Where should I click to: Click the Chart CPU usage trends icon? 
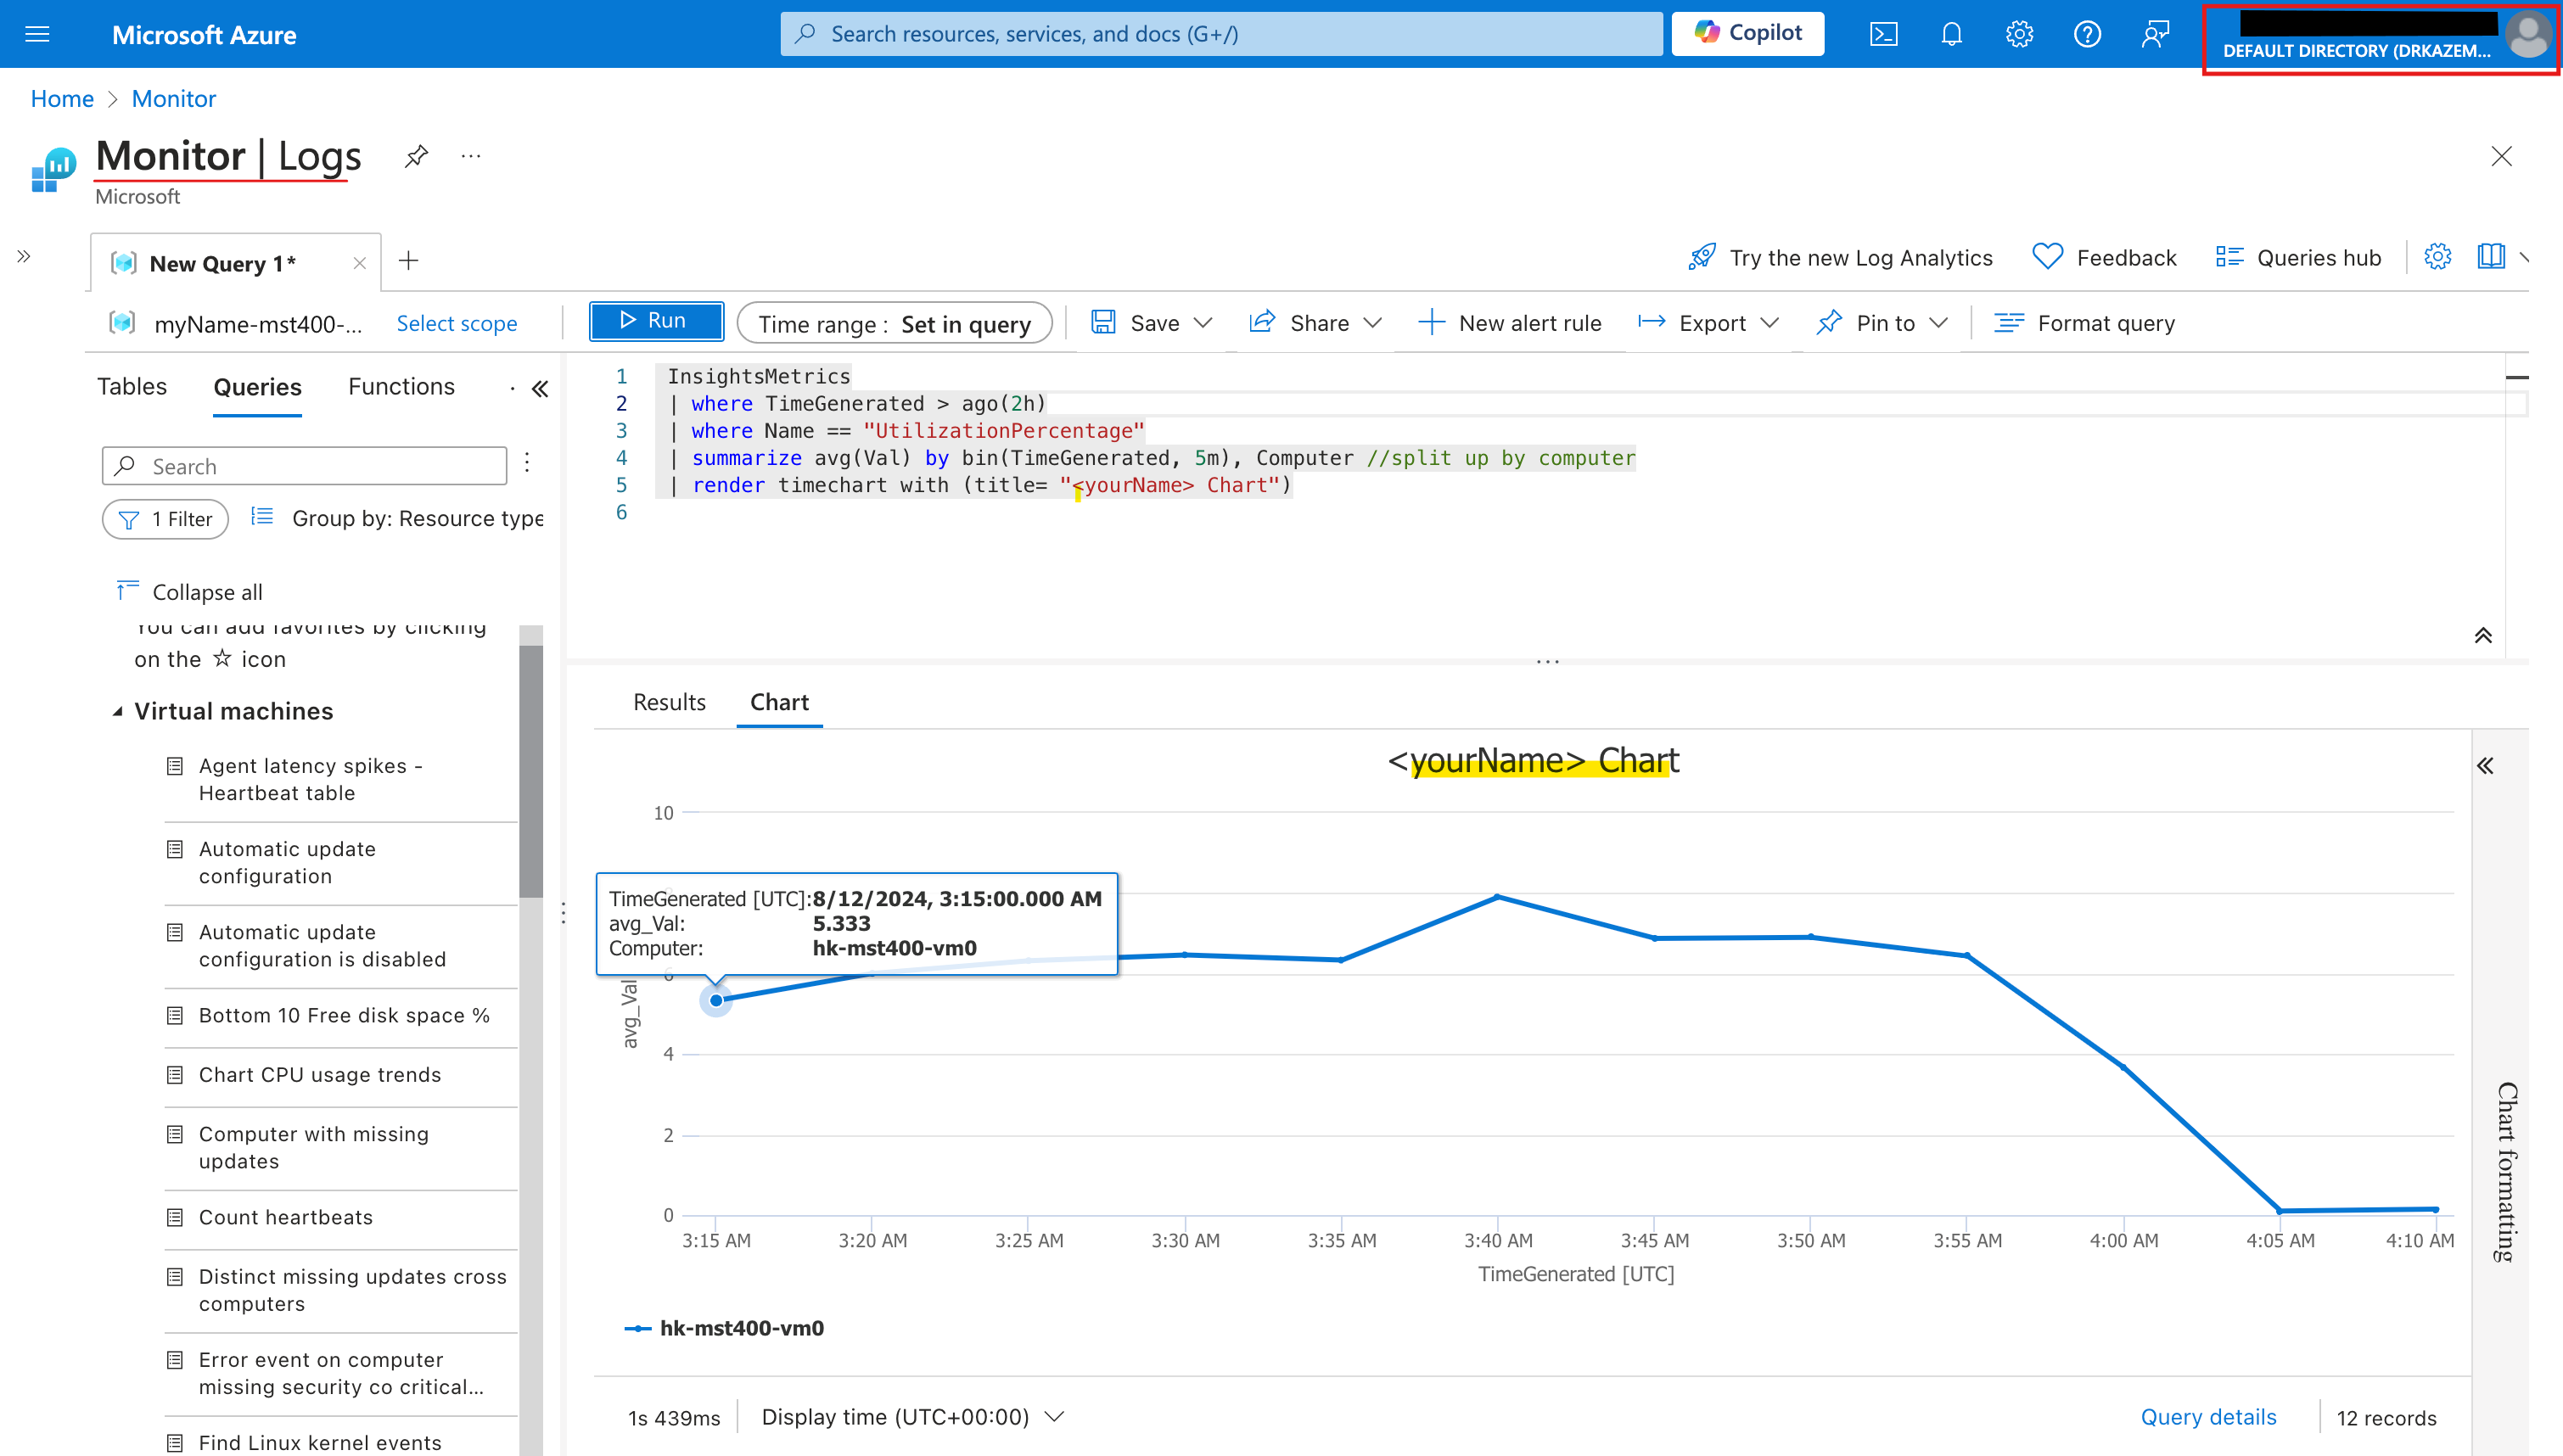175,1075
